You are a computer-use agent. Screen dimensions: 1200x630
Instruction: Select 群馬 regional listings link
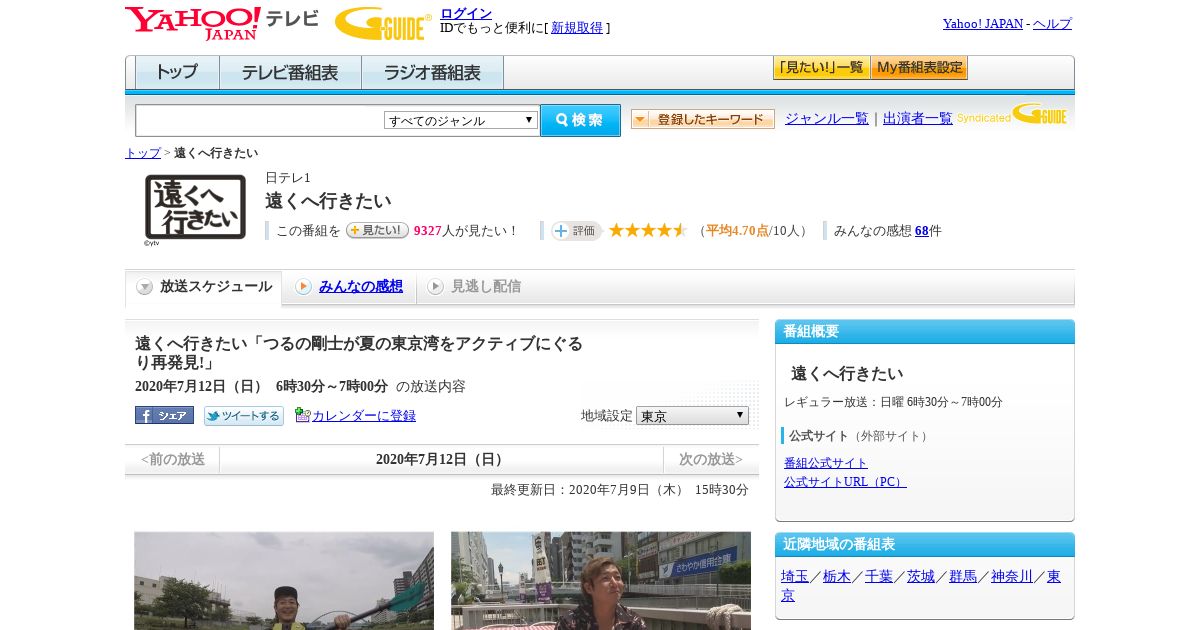point(963,576)
